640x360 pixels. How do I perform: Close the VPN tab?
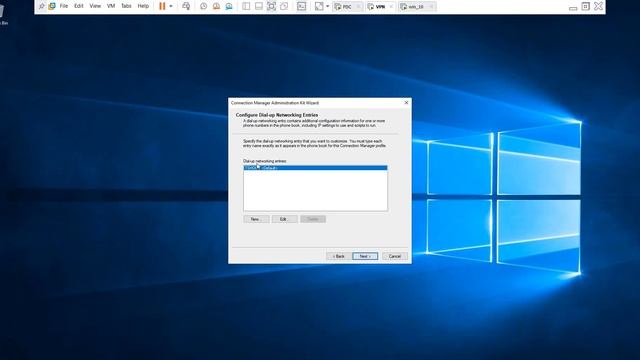(x=391, y=7)
